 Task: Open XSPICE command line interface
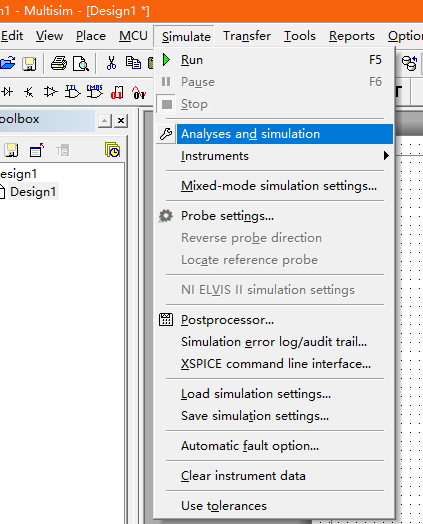point(274,364)
